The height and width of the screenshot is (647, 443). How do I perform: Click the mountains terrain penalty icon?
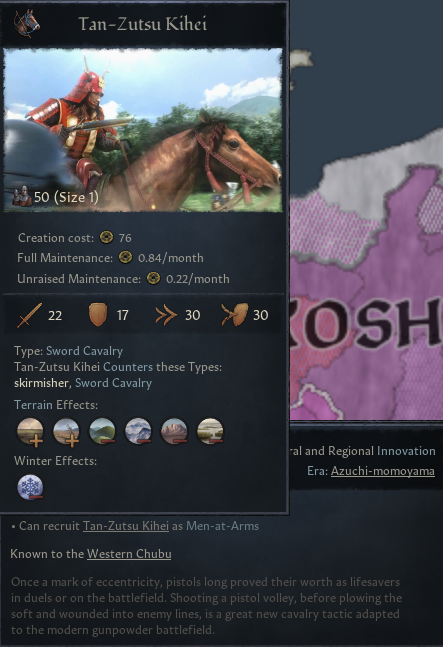tap(138, 431)
